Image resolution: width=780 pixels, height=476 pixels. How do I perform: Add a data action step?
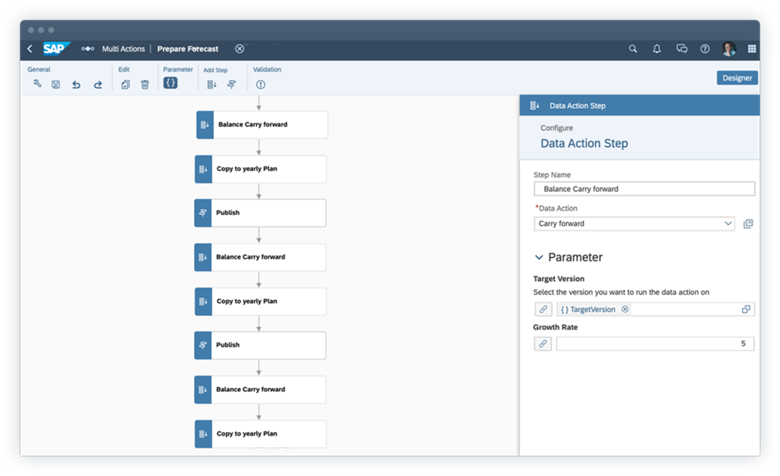211,85
